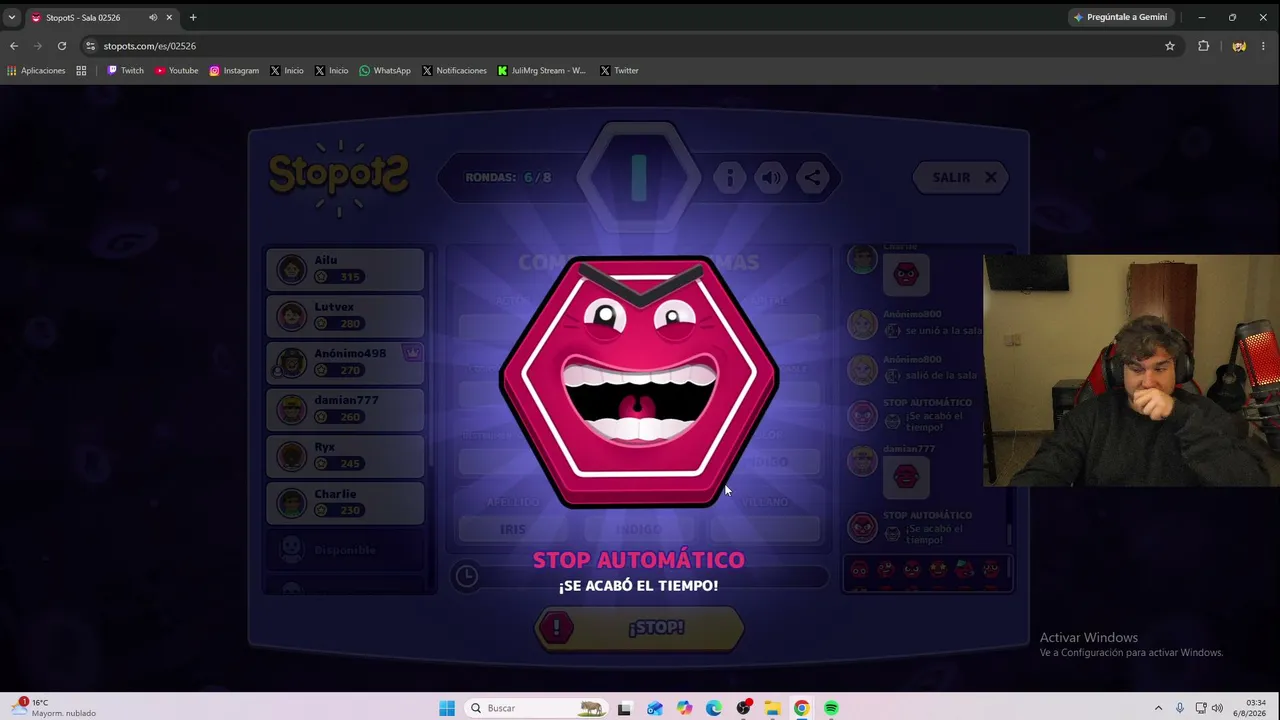Click damian777's angry emoji in chat
Image resolution: width=1280 pixels, height=720 pixels.
(x=906, y=477)
